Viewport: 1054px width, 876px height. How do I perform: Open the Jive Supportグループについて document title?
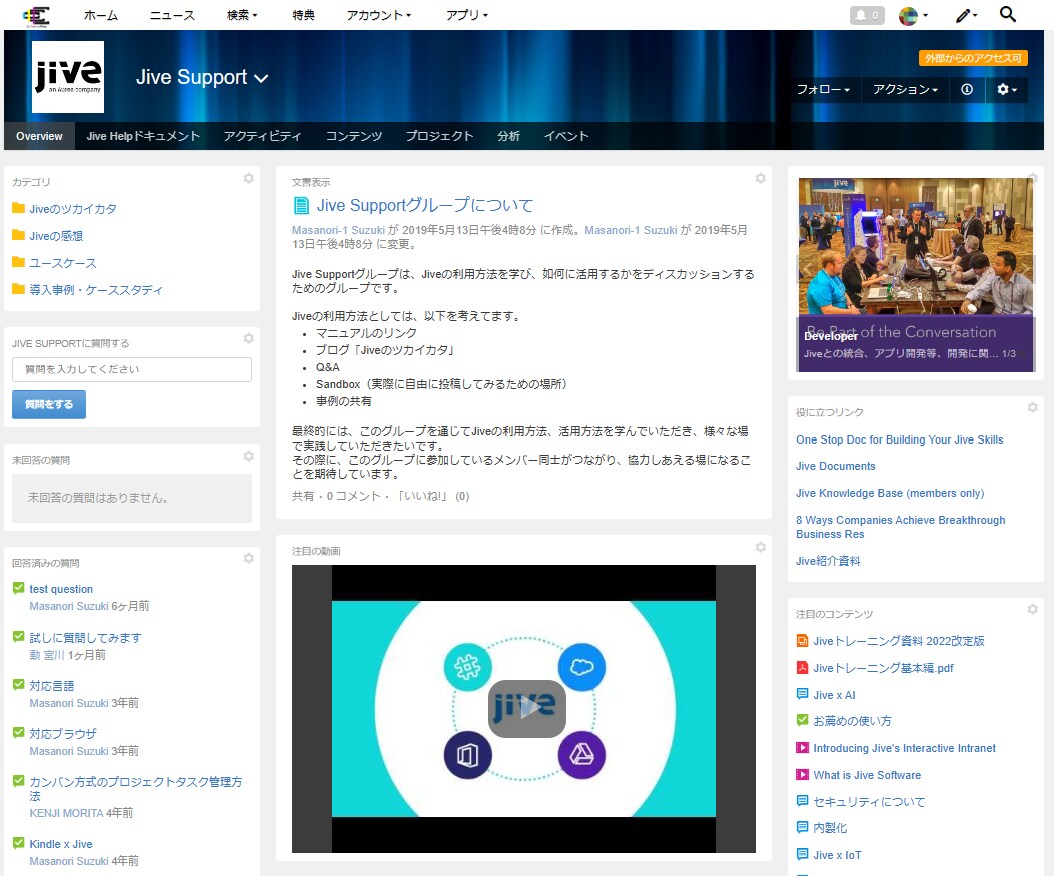[425, 205]
